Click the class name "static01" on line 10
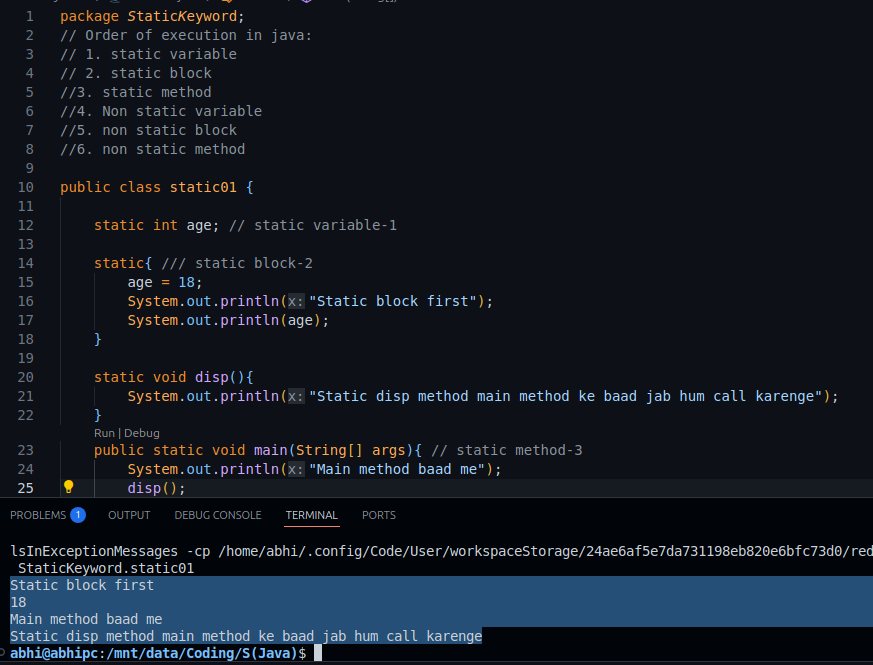Image resolution: width=873 pixels, height=665 pixels. [203, 187]
